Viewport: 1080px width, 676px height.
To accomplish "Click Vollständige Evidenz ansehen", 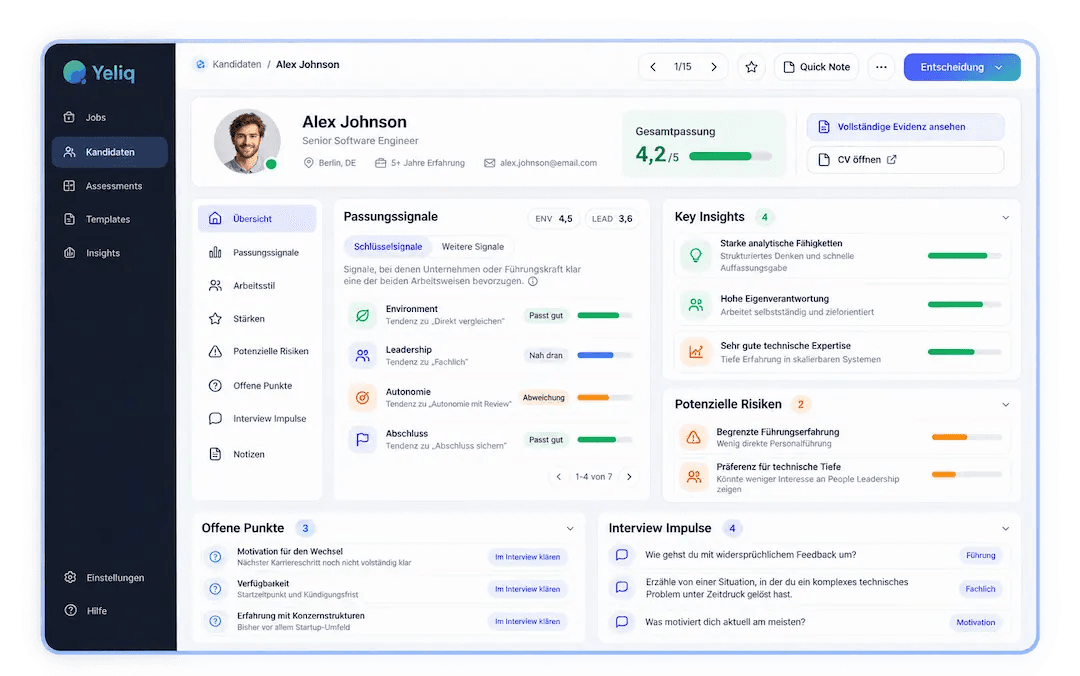I will [905, 127].
